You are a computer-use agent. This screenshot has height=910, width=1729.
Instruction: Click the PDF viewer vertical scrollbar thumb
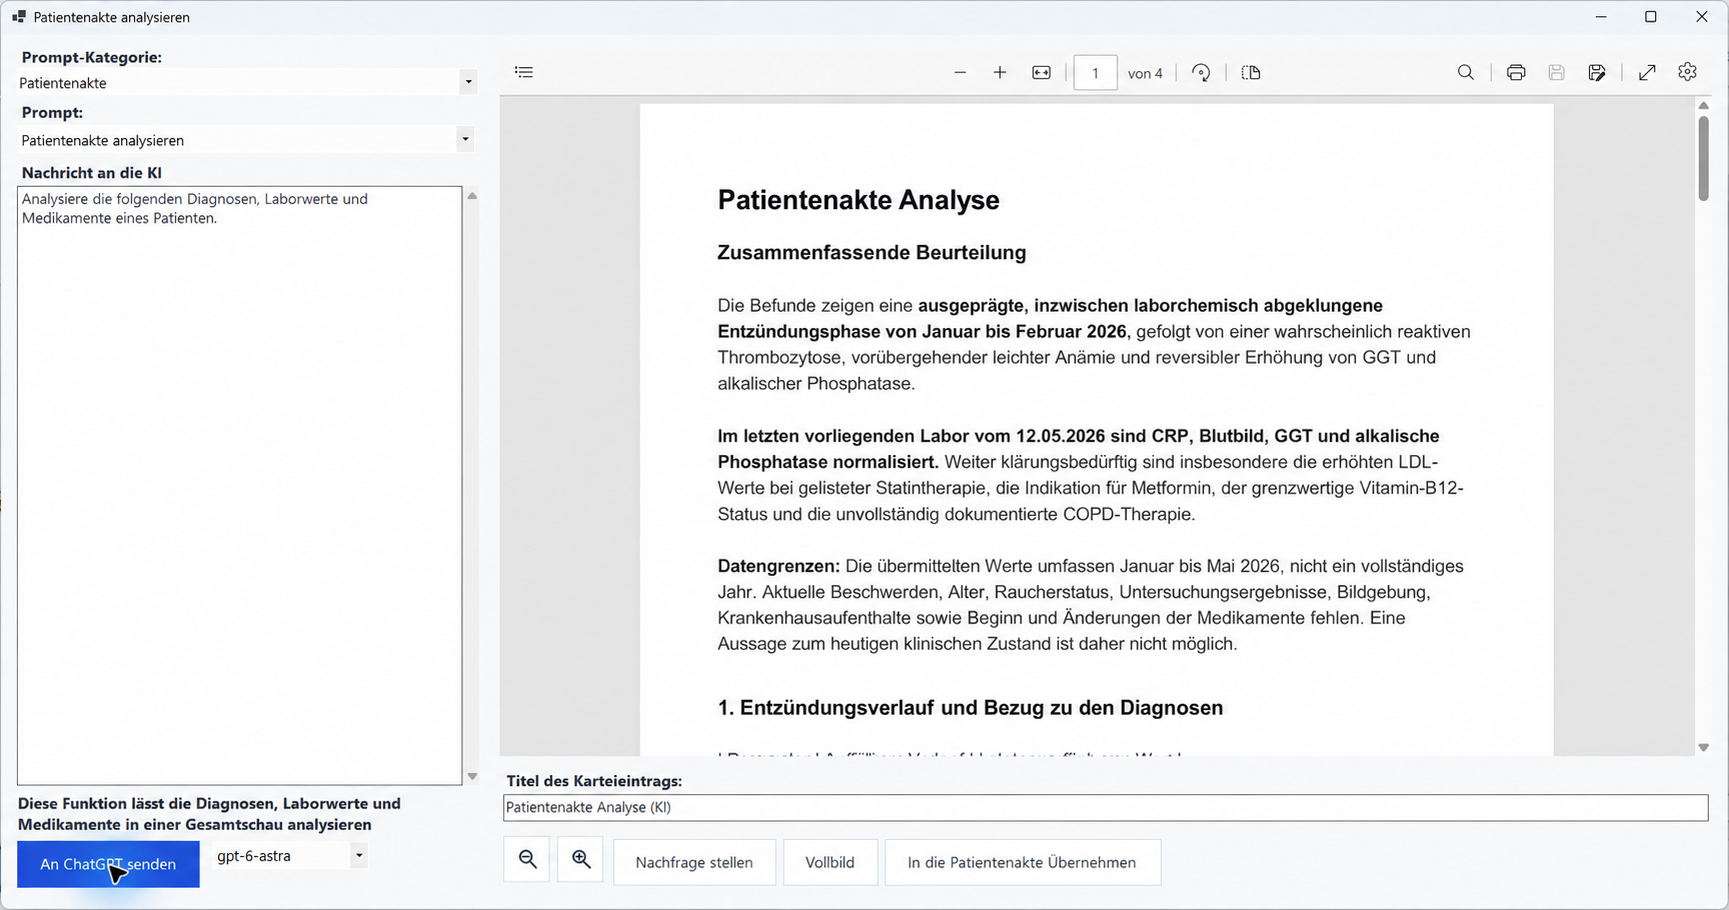1703,158
